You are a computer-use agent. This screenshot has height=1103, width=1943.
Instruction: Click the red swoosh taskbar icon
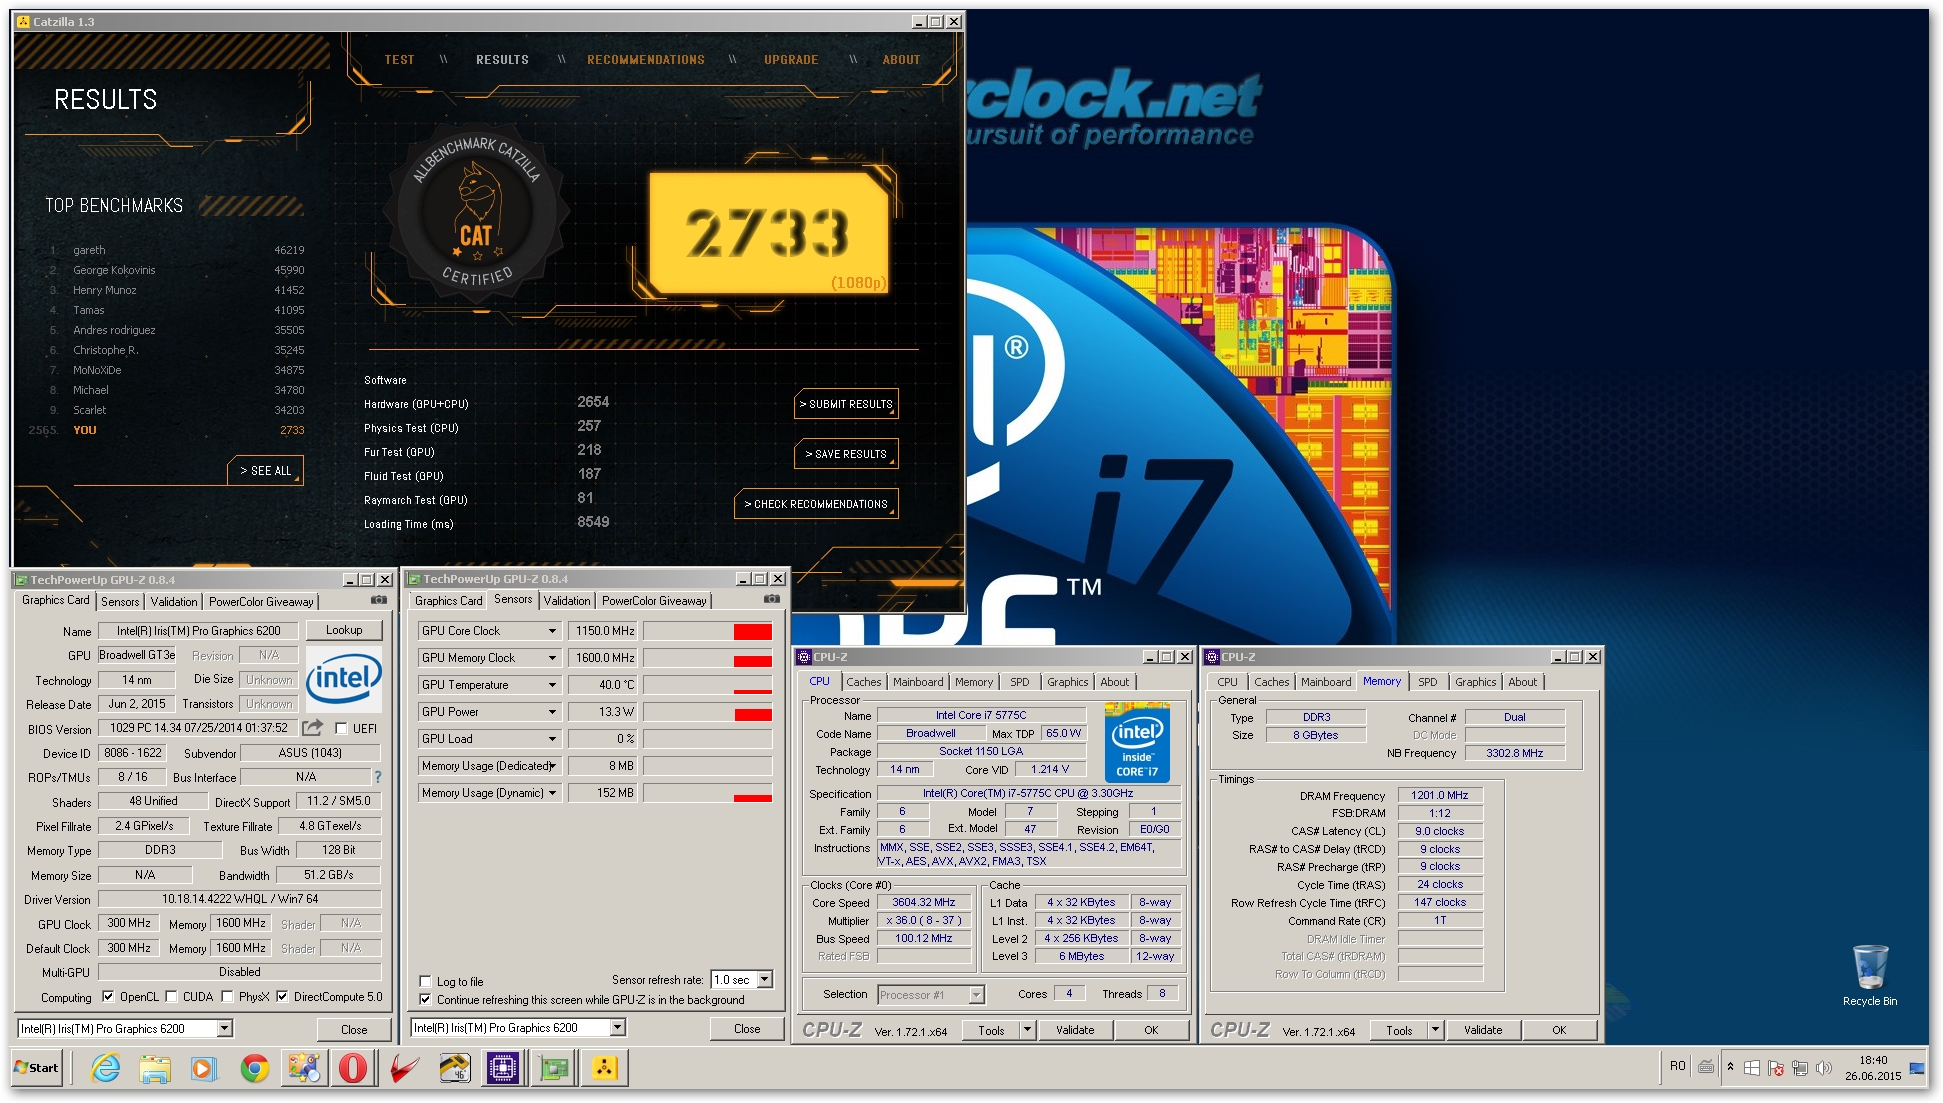pos(404,1068)
